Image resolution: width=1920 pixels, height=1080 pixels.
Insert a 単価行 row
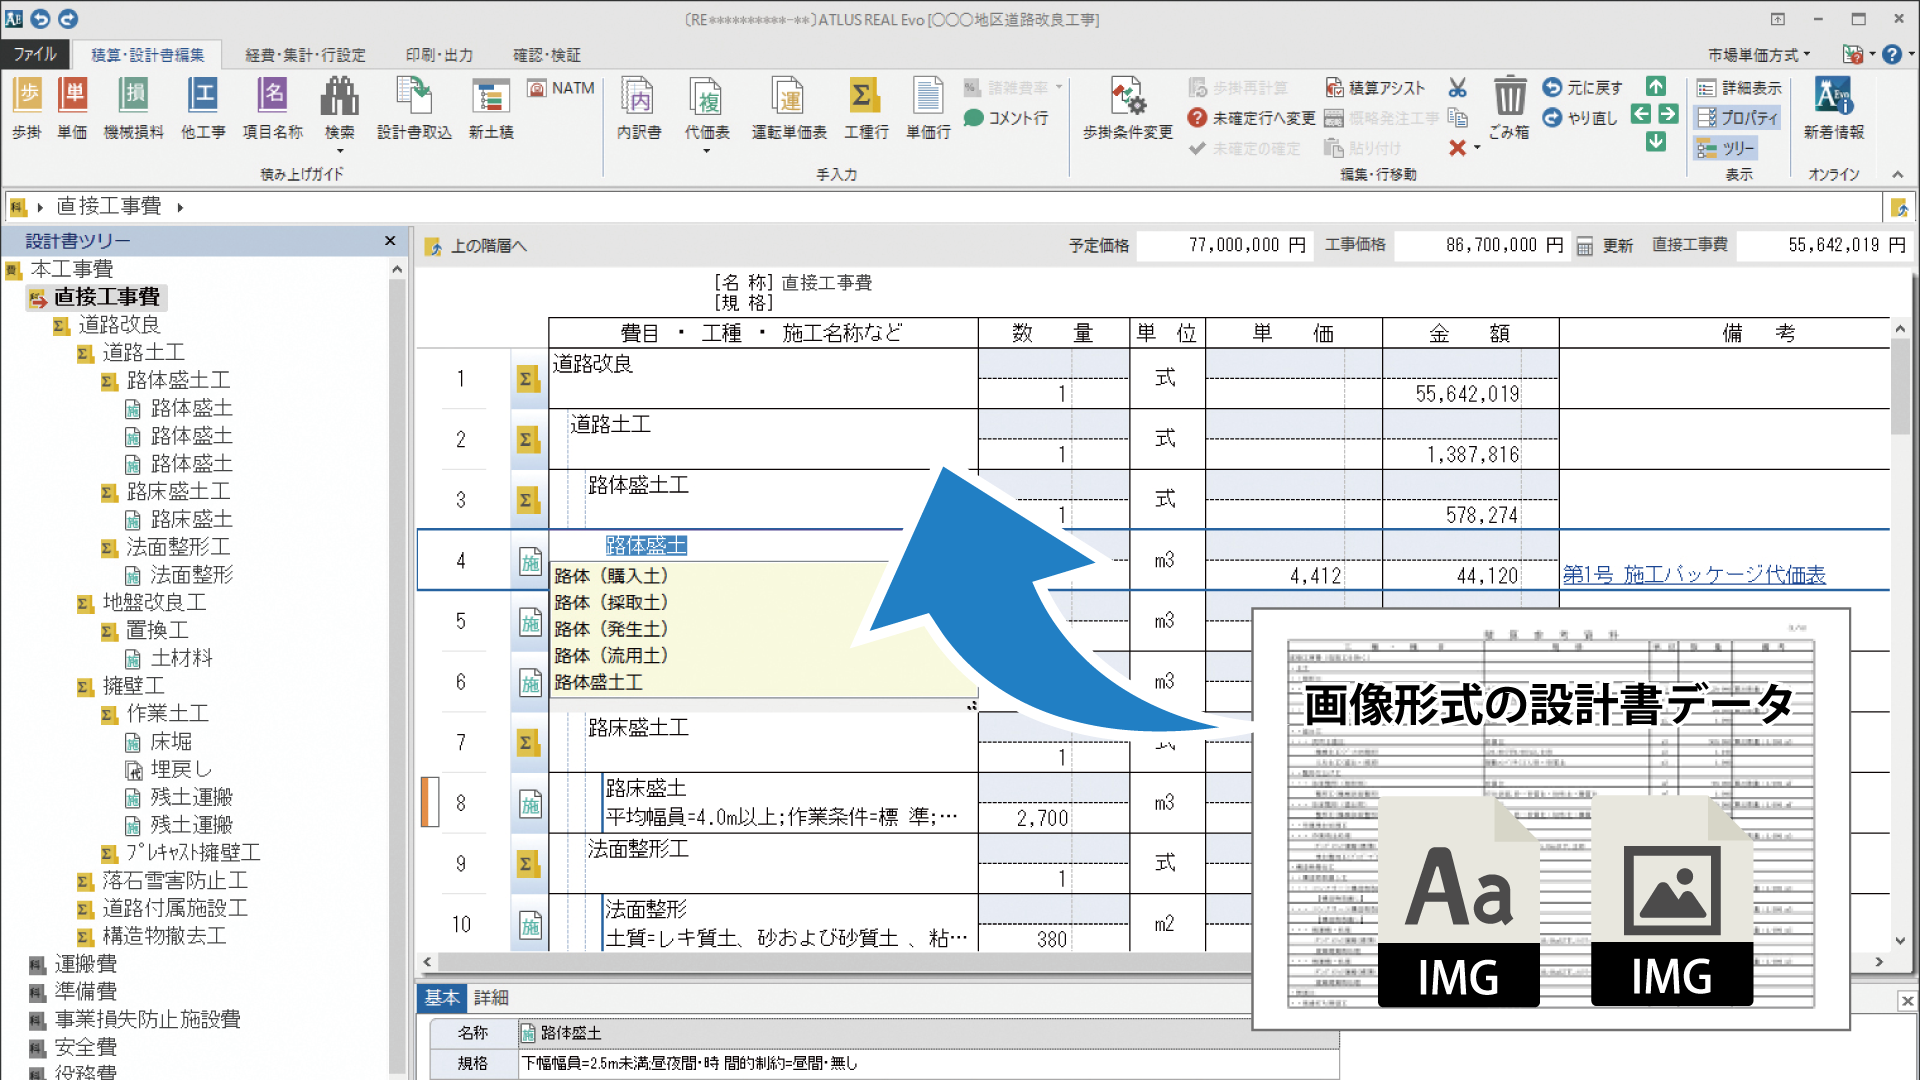click(x=928, y=108)
